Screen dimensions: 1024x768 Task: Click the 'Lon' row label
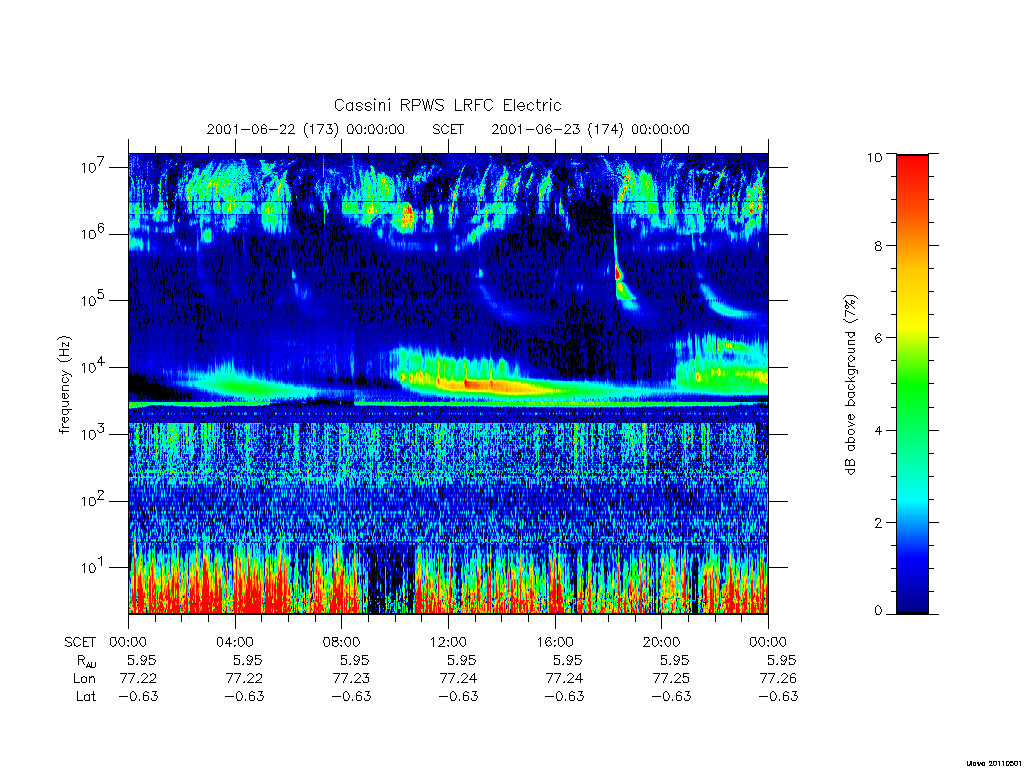click(84, 679)
